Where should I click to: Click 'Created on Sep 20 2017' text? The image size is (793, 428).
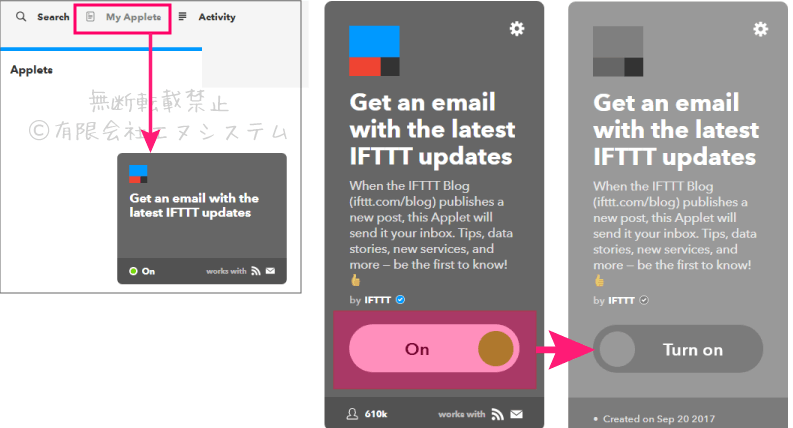pos(658,419)
